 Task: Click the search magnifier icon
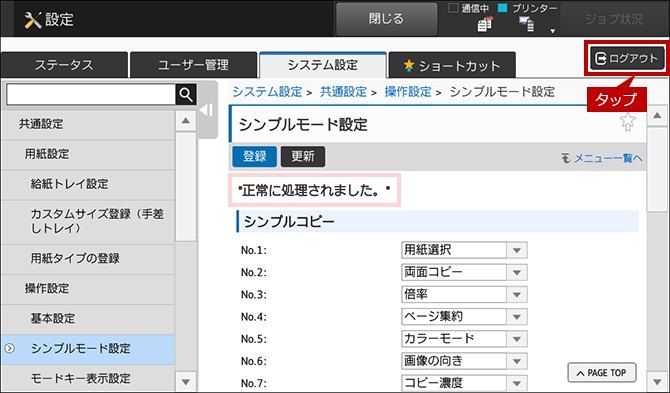(x=186, y=94)
